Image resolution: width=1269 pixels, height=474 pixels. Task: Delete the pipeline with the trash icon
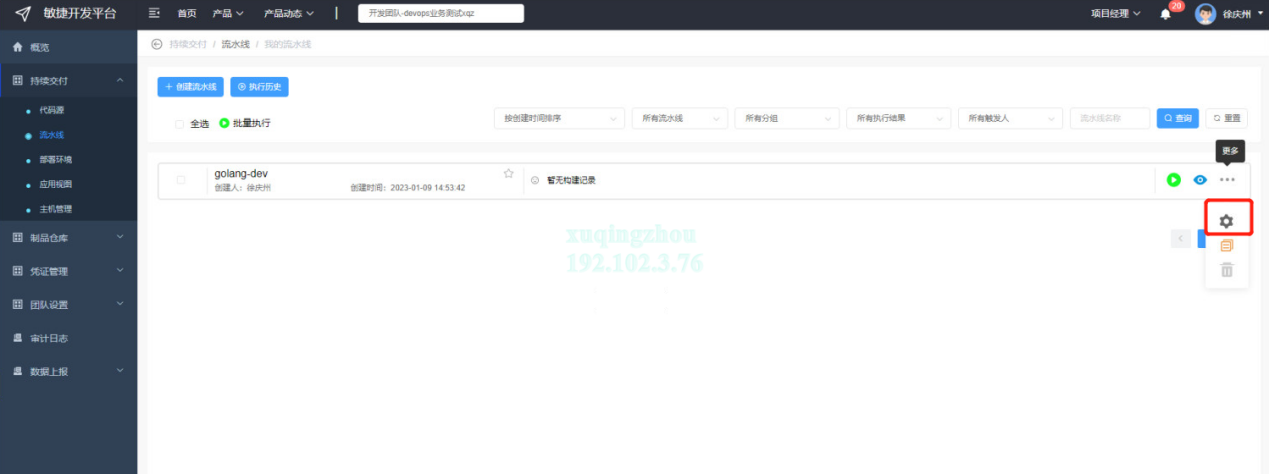click(1227, 270)
